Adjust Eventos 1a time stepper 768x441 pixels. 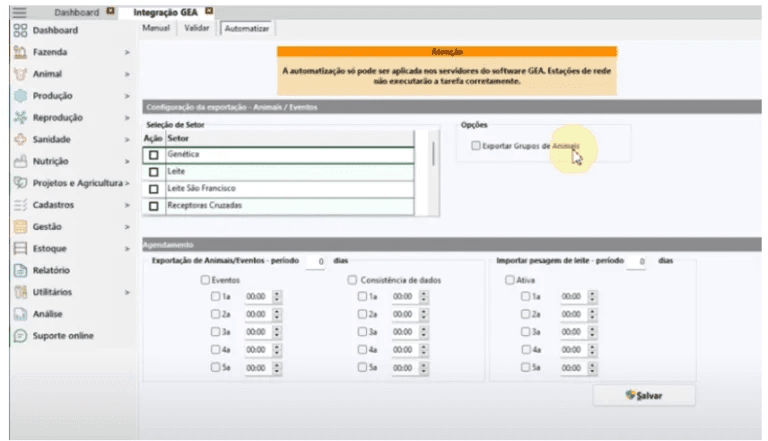coord(277,296)
